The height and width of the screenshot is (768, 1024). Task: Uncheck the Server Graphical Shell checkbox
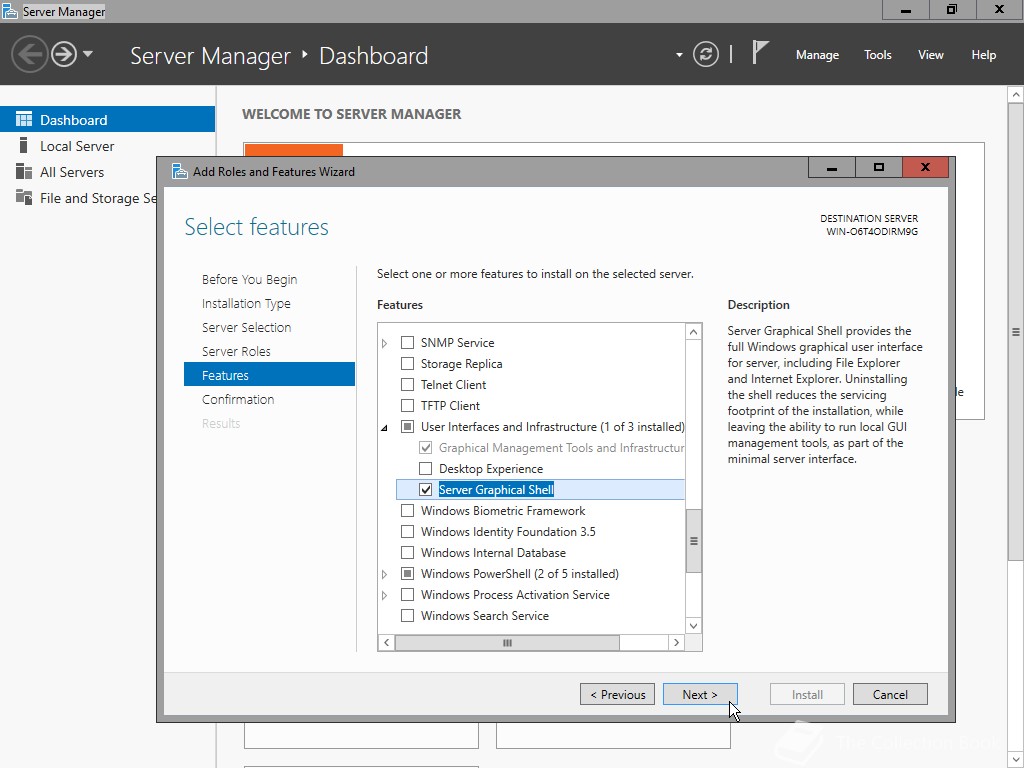tap(426, 489)
